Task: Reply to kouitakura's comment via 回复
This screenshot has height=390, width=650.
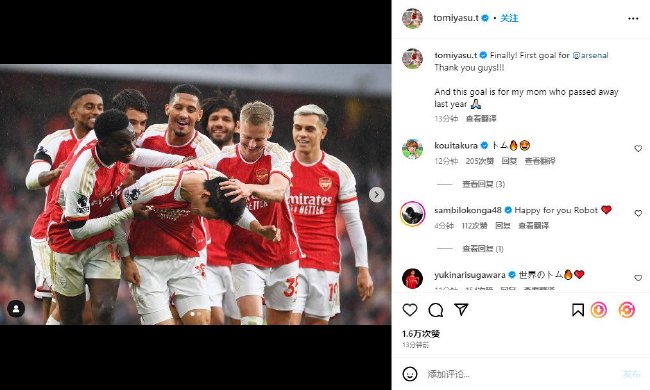Action: coord(509,161)
